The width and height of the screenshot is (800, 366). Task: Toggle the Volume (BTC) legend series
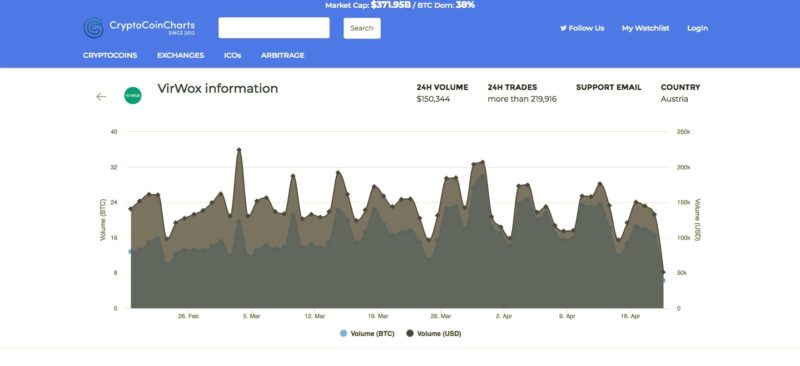(367, 333)
